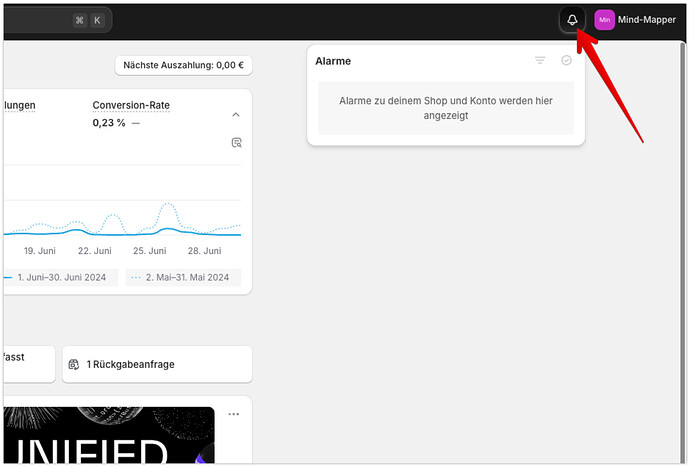
Task: Collapse the analytics chart panel
Action: [x=236, y=114]
